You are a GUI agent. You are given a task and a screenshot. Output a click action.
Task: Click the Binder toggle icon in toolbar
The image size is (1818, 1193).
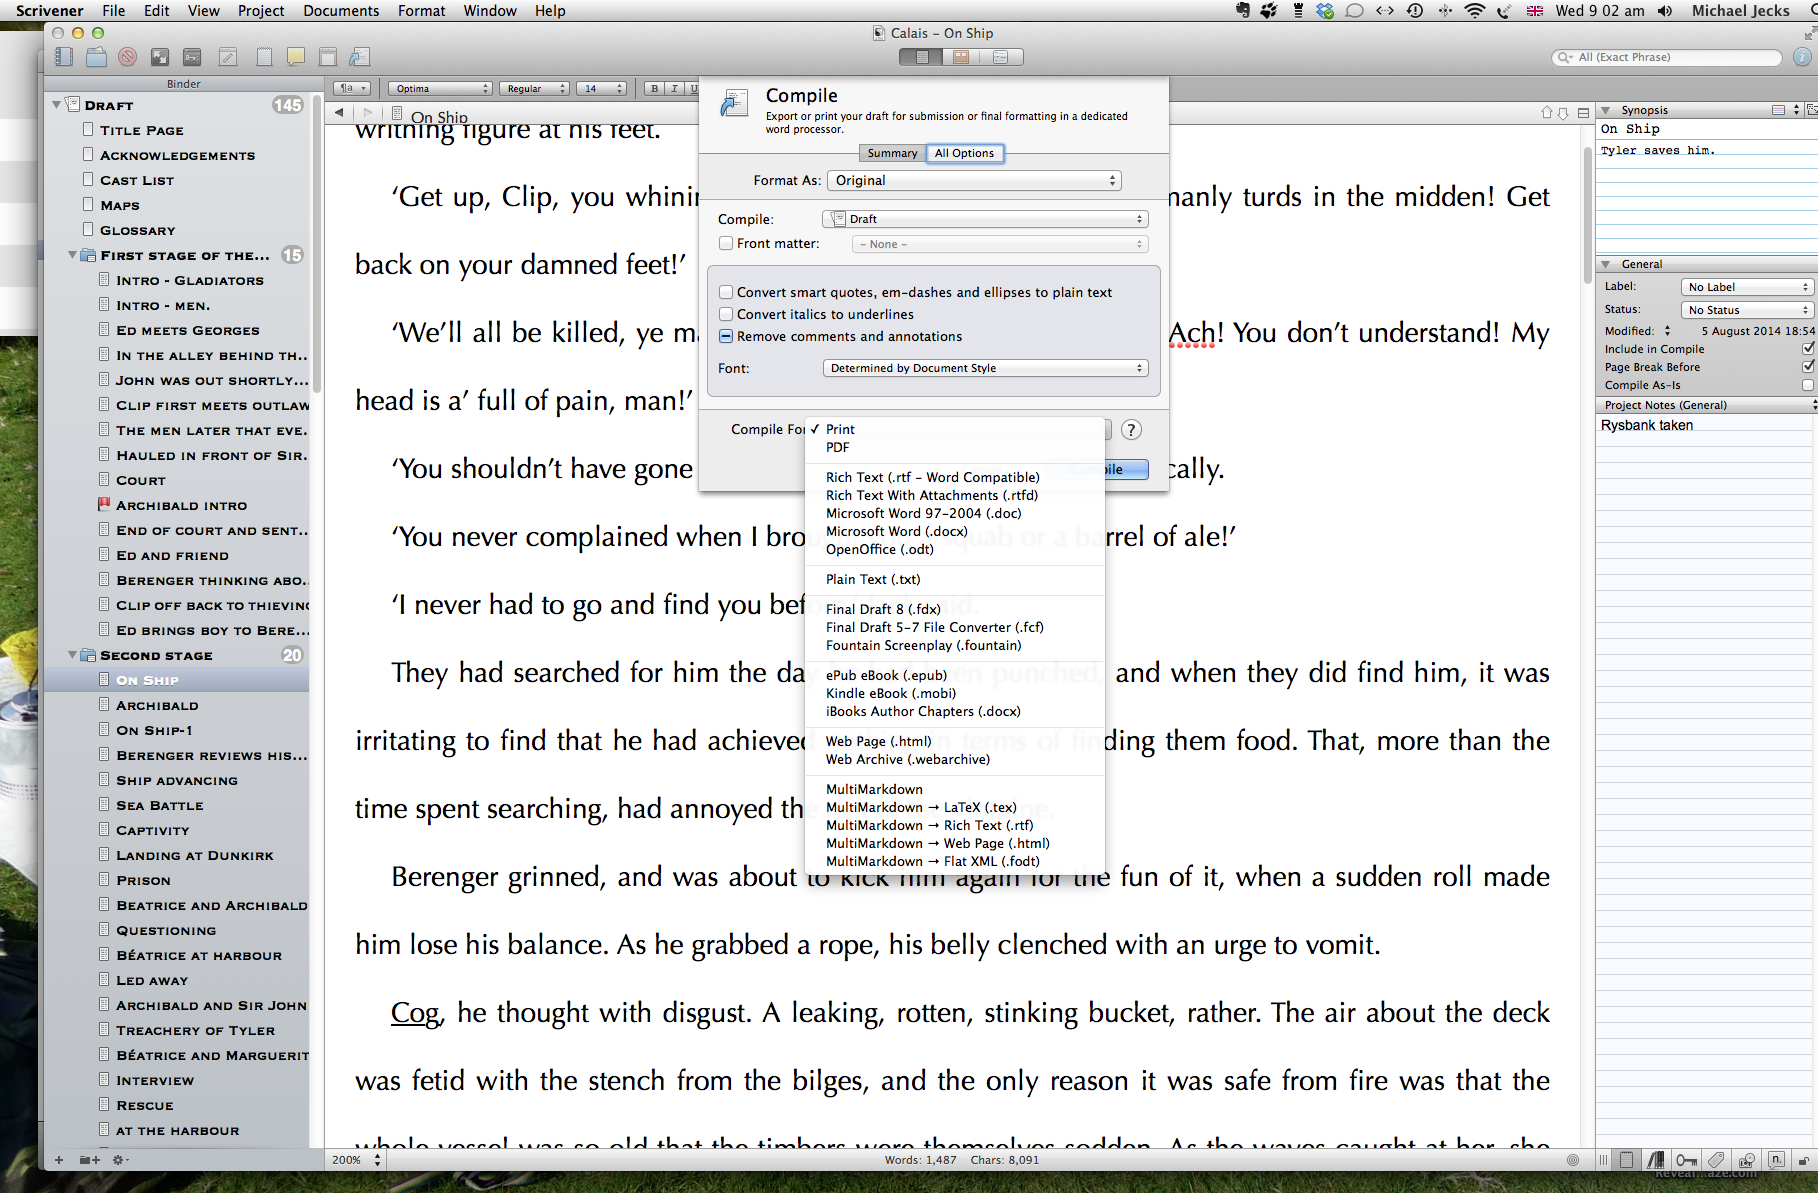(x=64, y=57)
